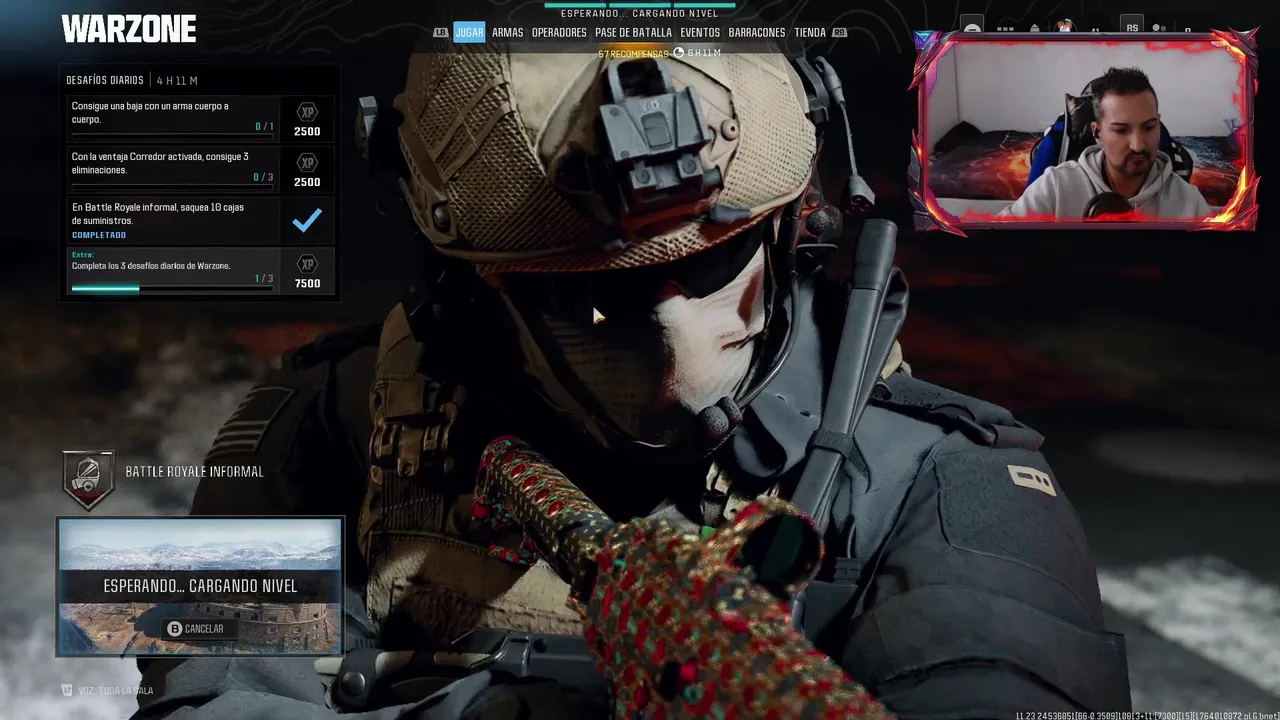Click the RS stick icon in top bar
Screen dimensions: 1280x720
[1132, 26]
